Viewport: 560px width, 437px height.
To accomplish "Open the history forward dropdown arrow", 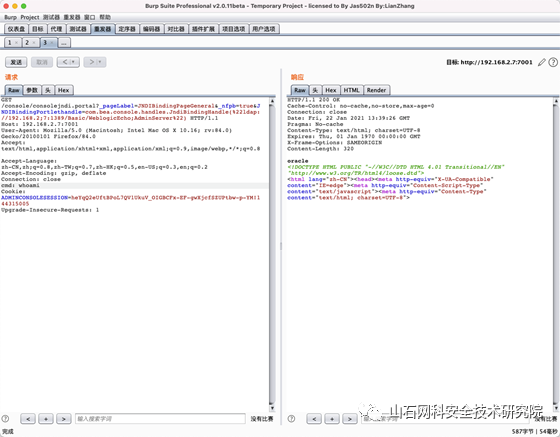I will click(x=101, y=62).
